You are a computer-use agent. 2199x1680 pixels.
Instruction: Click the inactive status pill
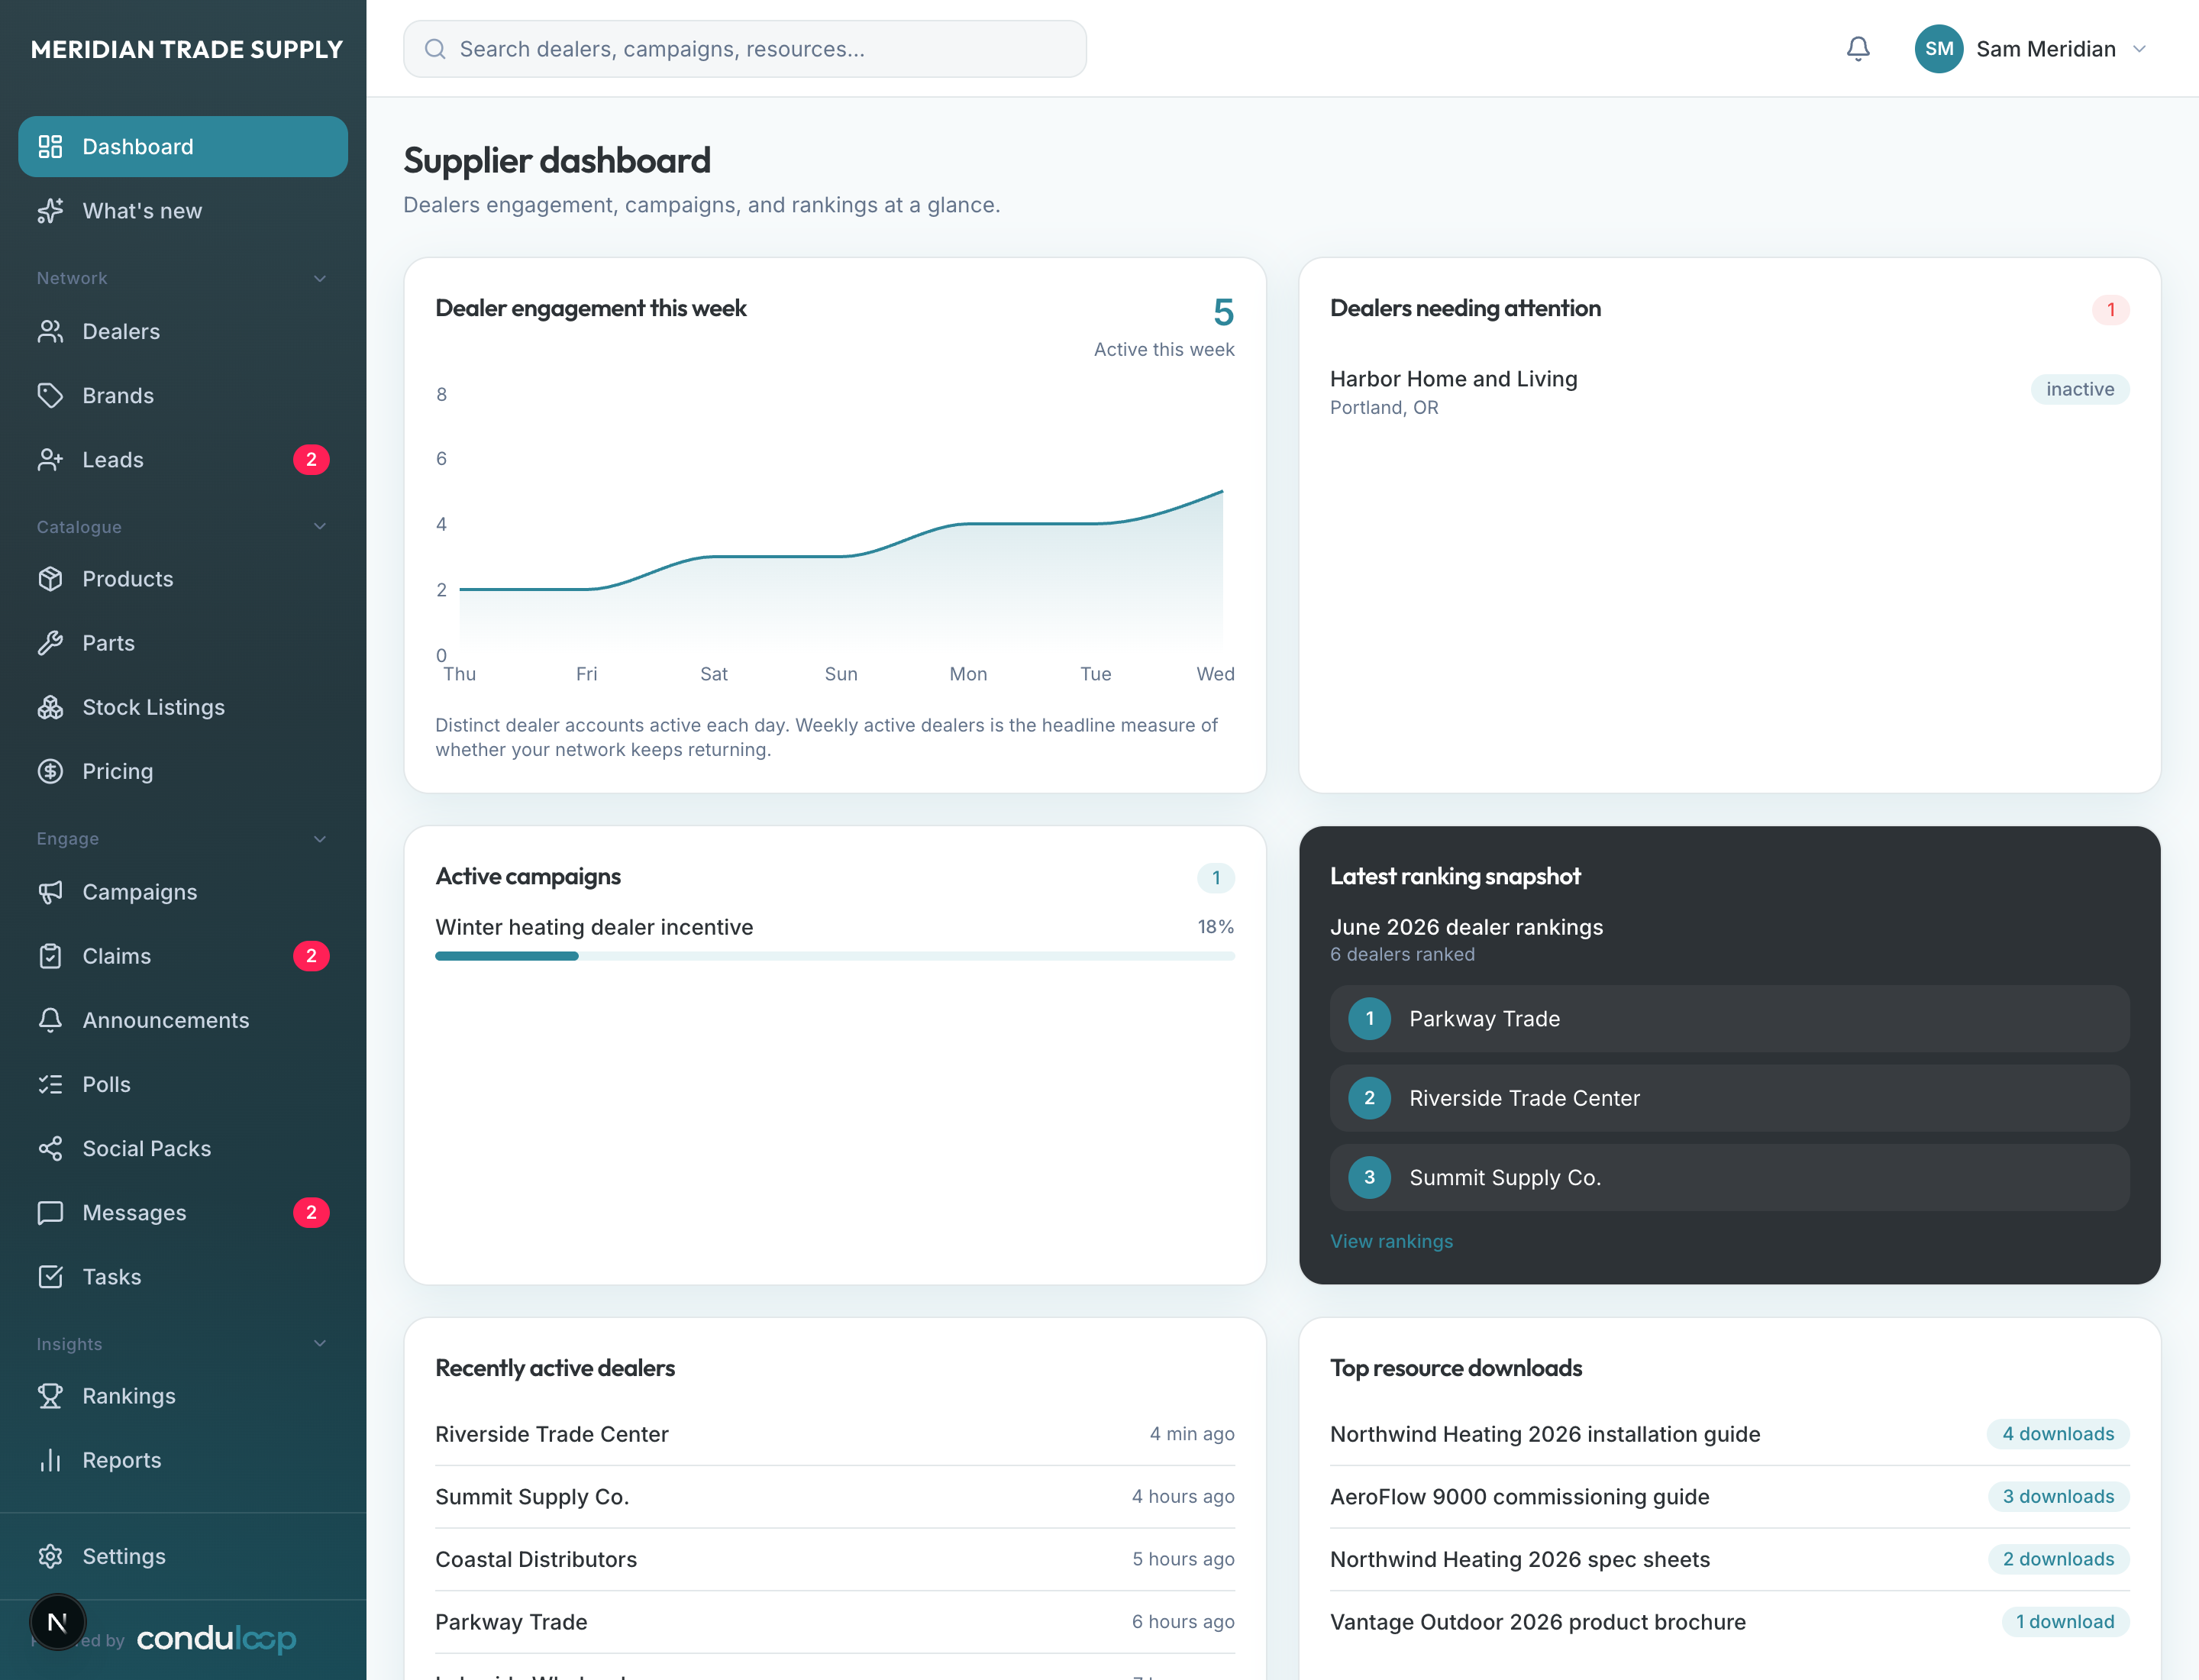coord(2080,389)
